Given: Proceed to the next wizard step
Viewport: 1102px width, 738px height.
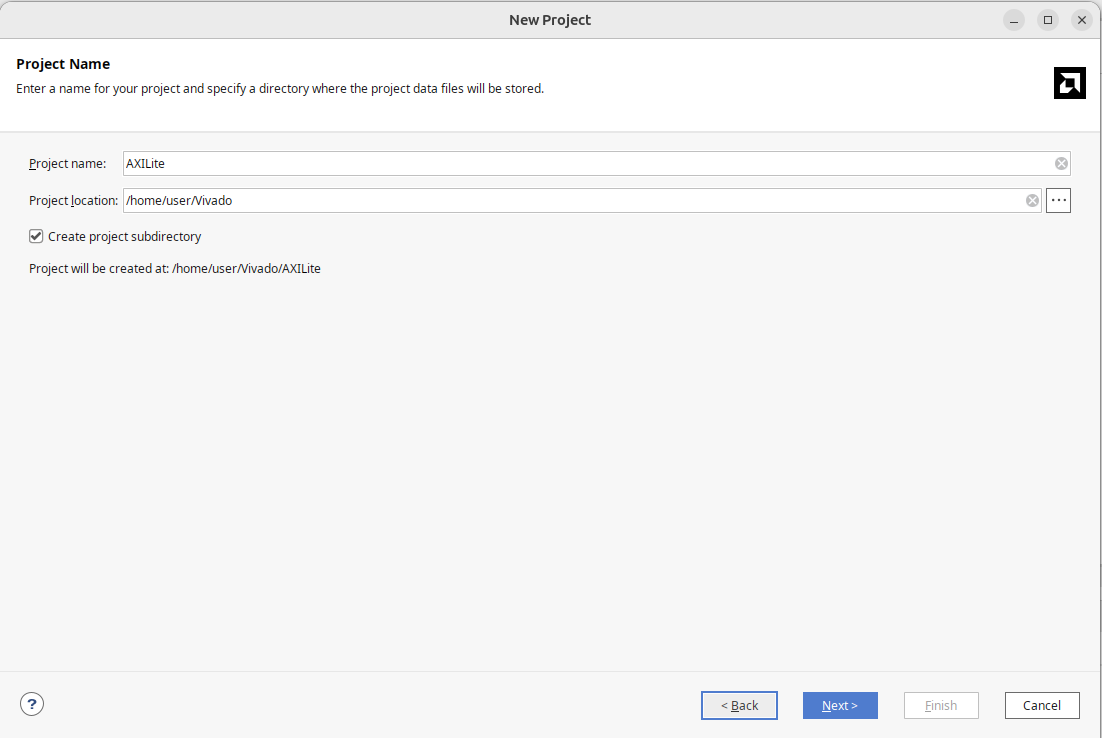Looking at the screenshot, I should pos(840,705).
